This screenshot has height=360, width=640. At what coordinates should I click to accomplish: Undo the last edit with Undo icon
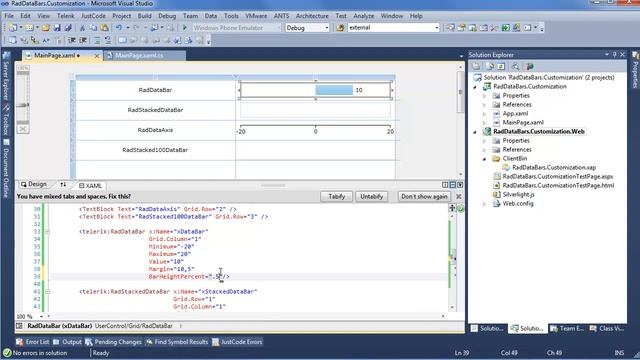click(119, 28)
